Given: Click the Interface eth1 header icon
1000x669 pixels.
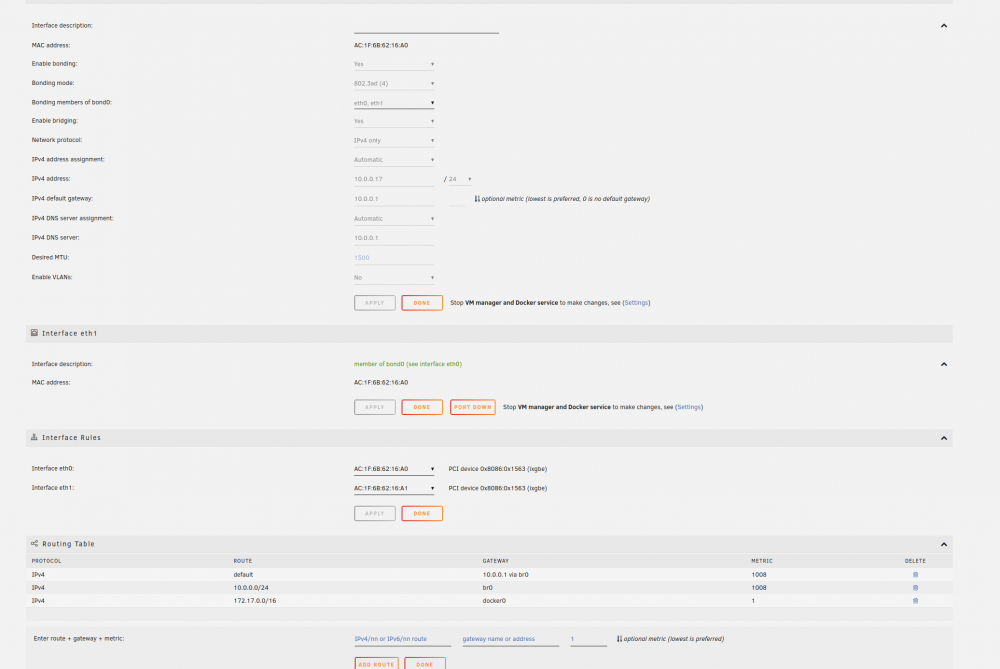Looking at the screenshot, I should (x=34, y=333).
